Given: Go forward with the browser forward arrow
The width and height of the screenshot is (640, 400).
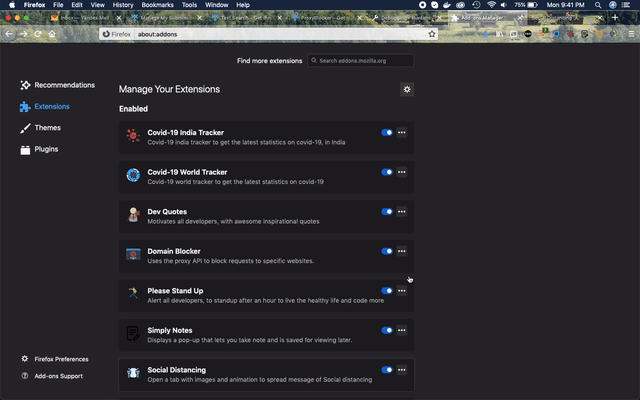Looking at the screenshot, I should coord(24,34).
